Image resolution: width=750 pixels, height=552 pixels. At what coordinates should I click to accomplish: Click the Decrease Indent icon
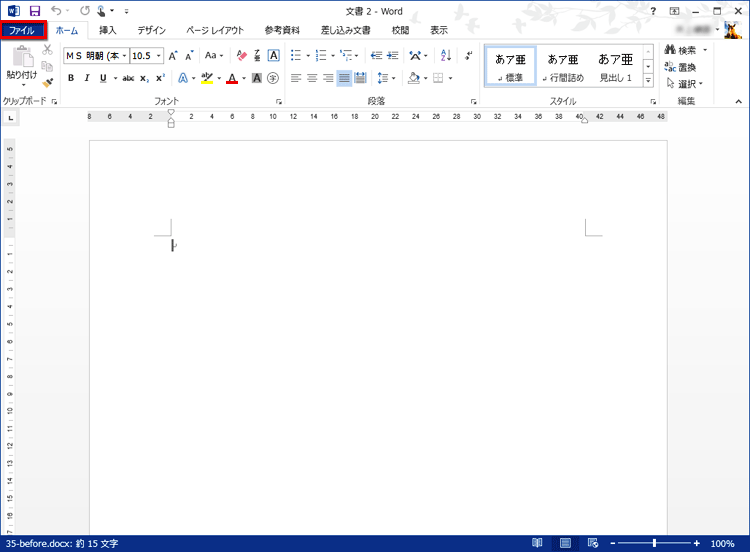(x=376, y=55)
